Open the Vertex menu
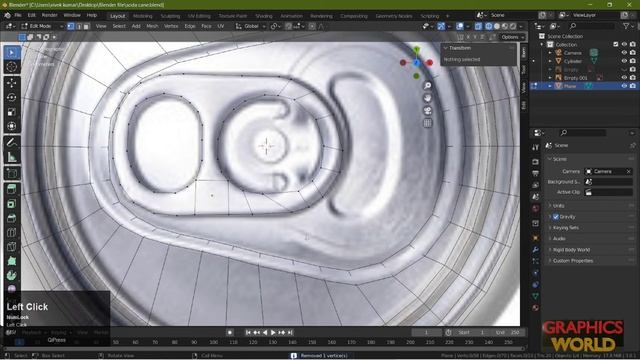The height and width of the screenshot is (360, 640). 171,26
